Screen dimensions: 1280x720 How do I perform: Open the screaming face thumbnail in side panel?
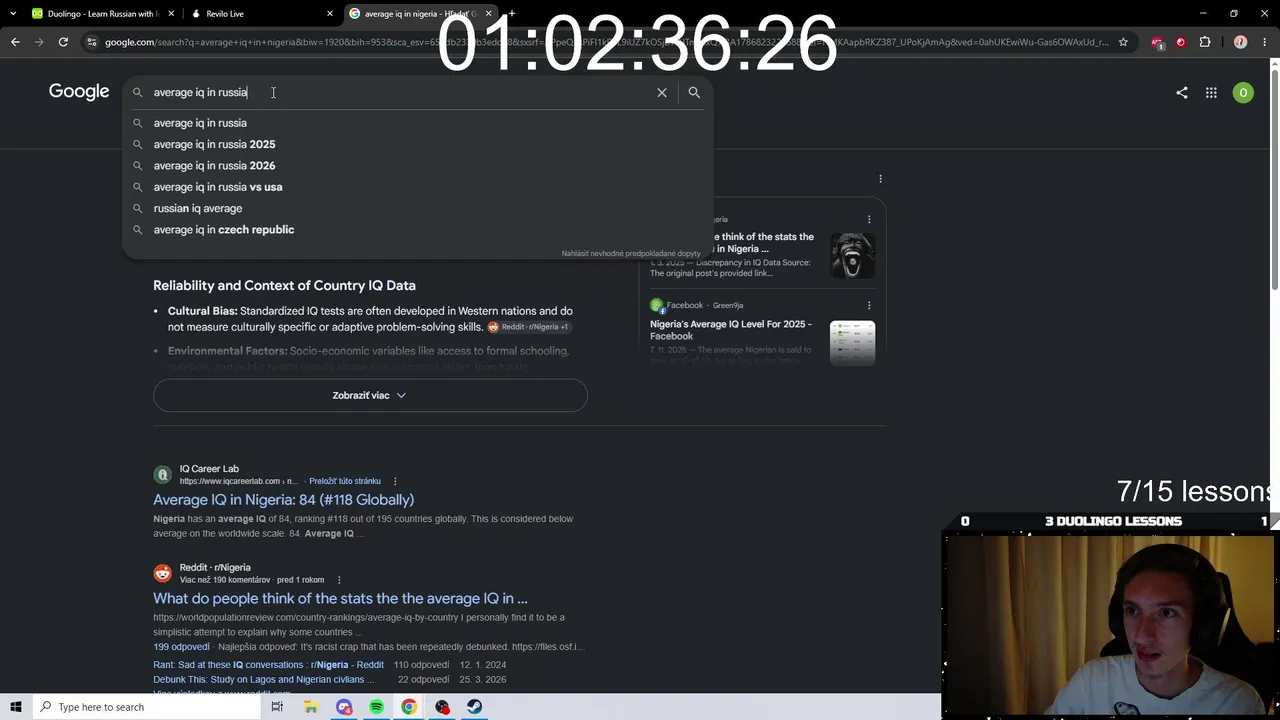tap(852, 255)
